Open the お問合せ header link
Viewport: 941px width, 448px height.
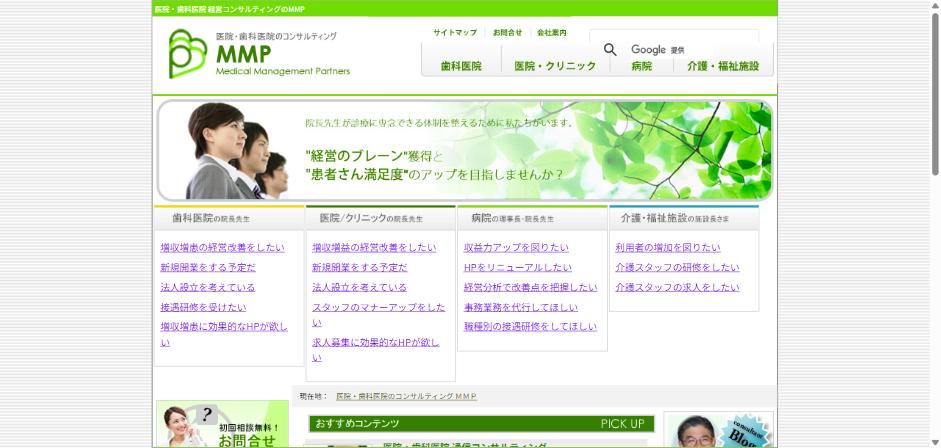(507, 32)
